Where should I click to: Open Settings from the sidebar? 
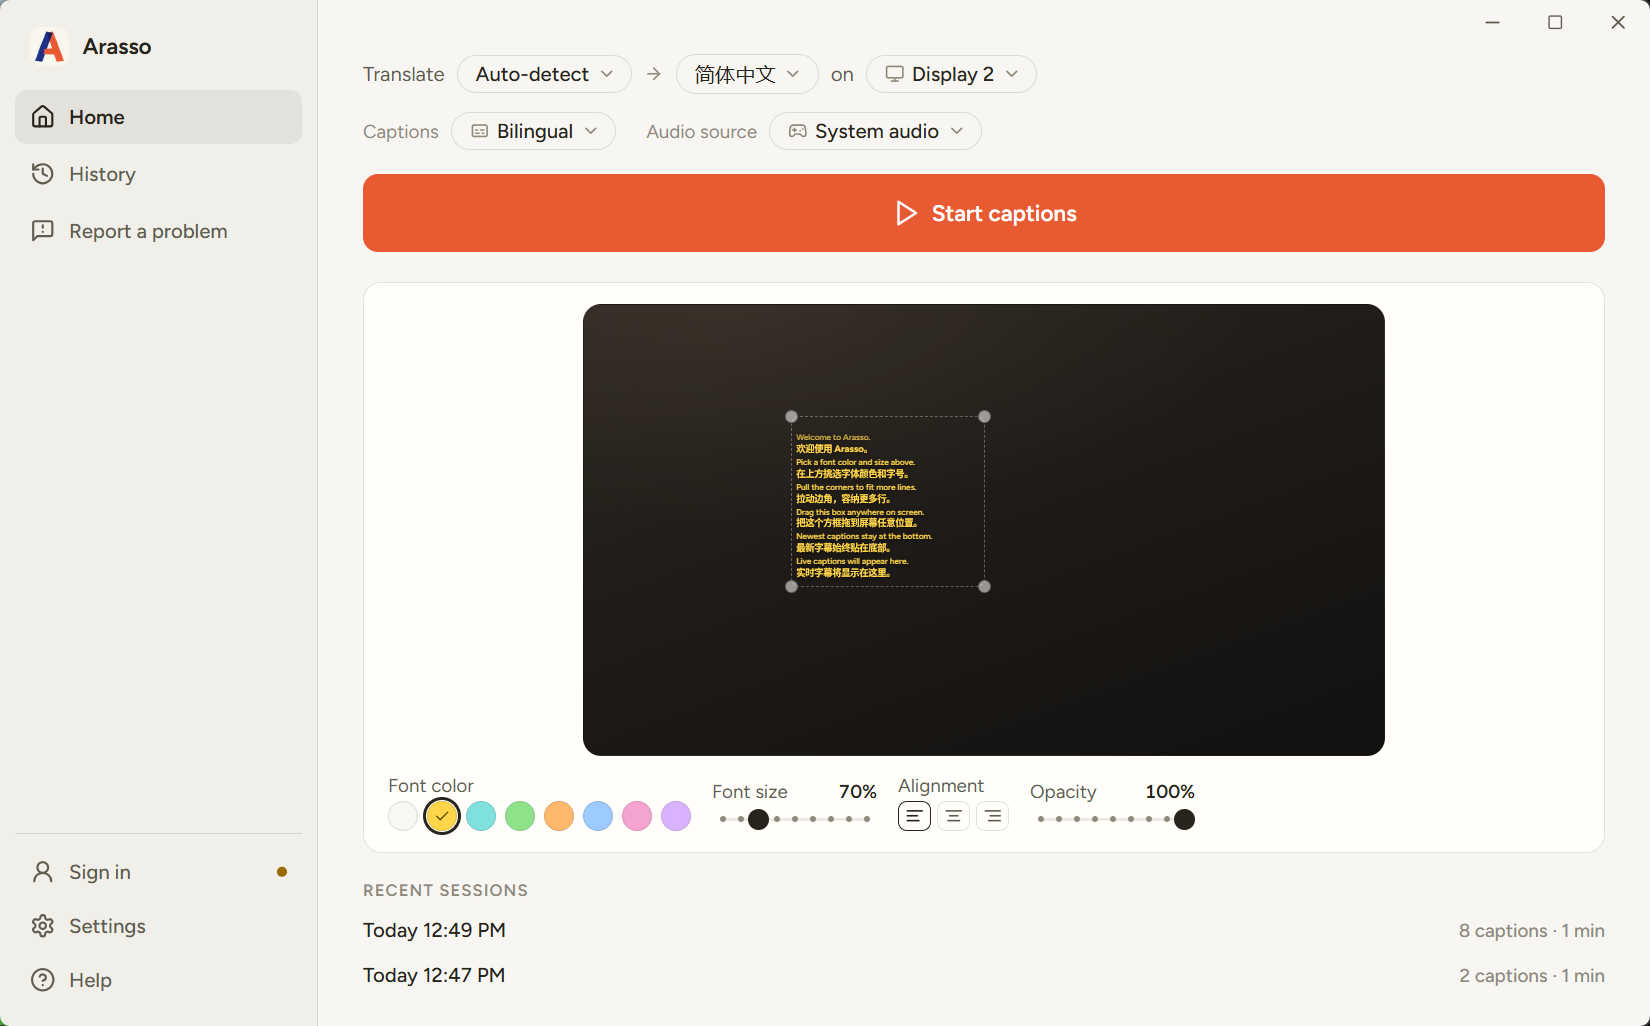click(158, 926)
